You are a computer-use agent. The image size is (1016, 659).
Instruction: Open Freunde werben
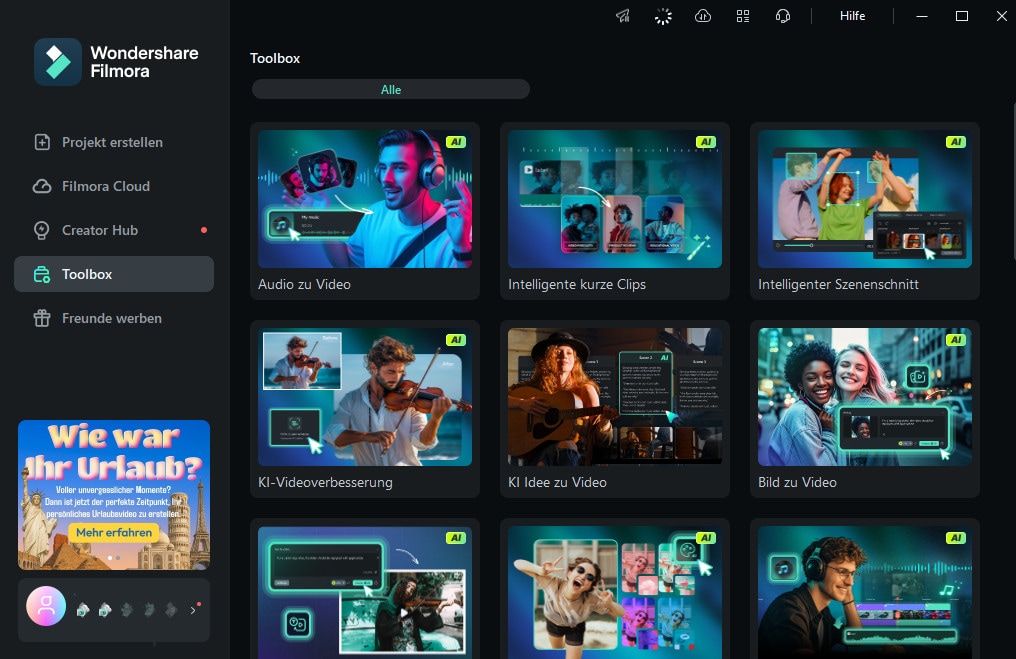click(114, 318)
